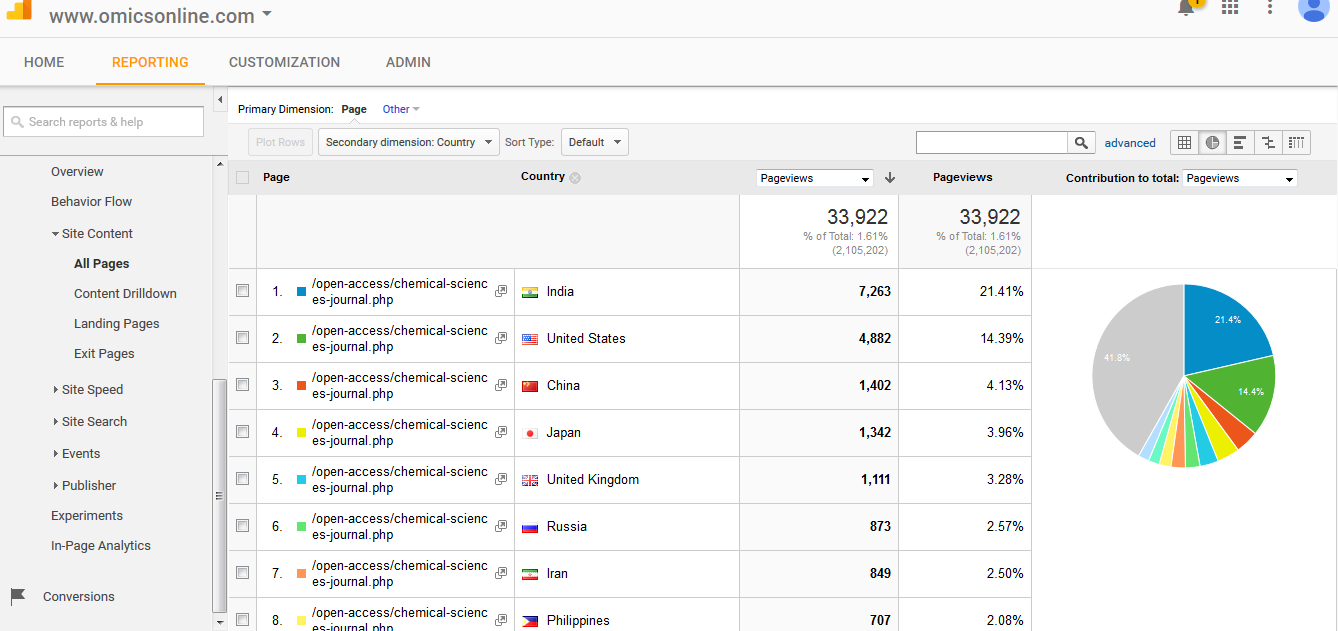Open the Other primary dimension dropdown

[401, 109]
